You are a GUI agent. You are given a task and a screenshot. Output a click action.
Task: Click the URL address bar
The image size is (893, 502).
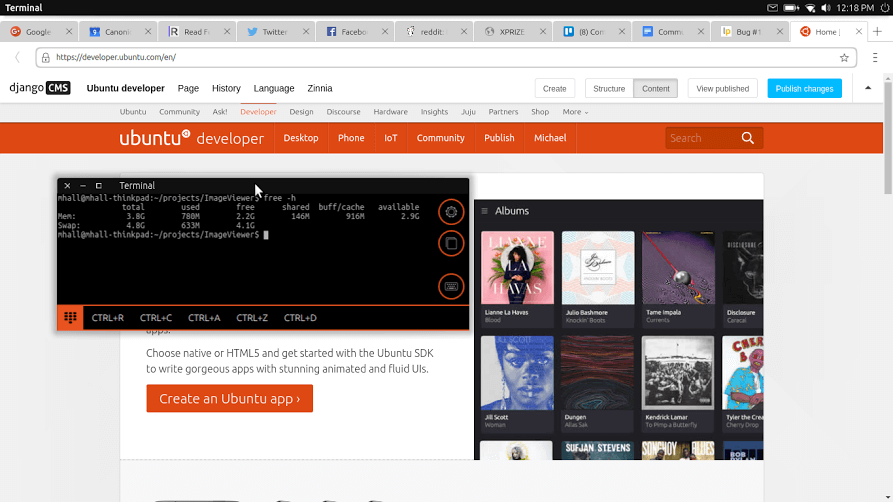(x=446, y=57)
